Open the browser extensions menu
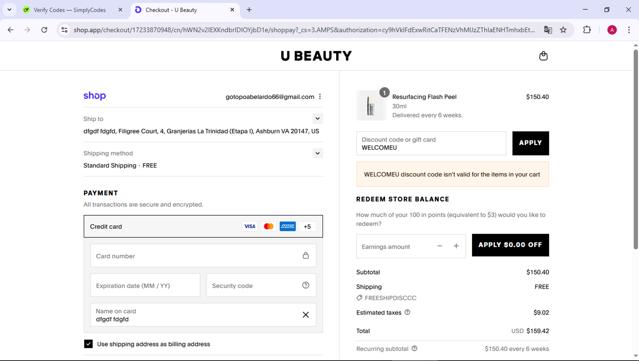This screenshot has width=639, height=361. 586,30
